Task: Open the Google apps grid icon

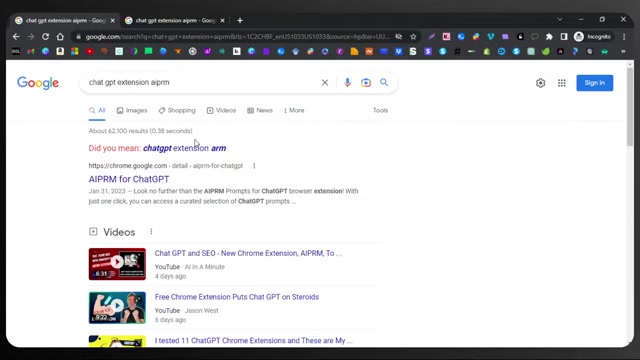Action: [x=562, y=83]
